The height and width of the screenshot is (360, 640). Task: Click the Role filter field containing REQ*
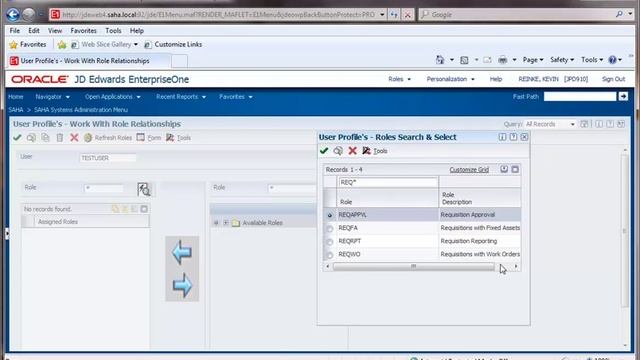coord(388,182)
